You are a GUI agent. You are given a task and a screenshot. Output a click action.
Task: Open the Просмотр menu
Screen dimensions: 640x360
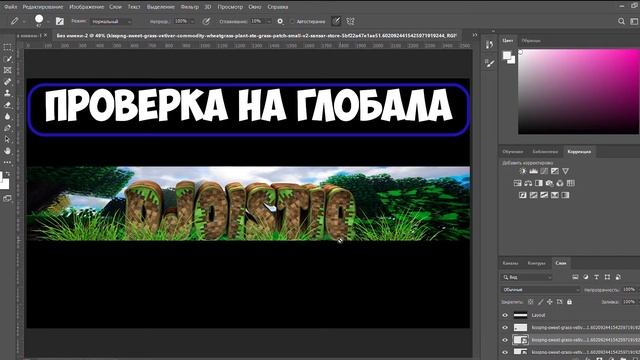pos(230,7)
